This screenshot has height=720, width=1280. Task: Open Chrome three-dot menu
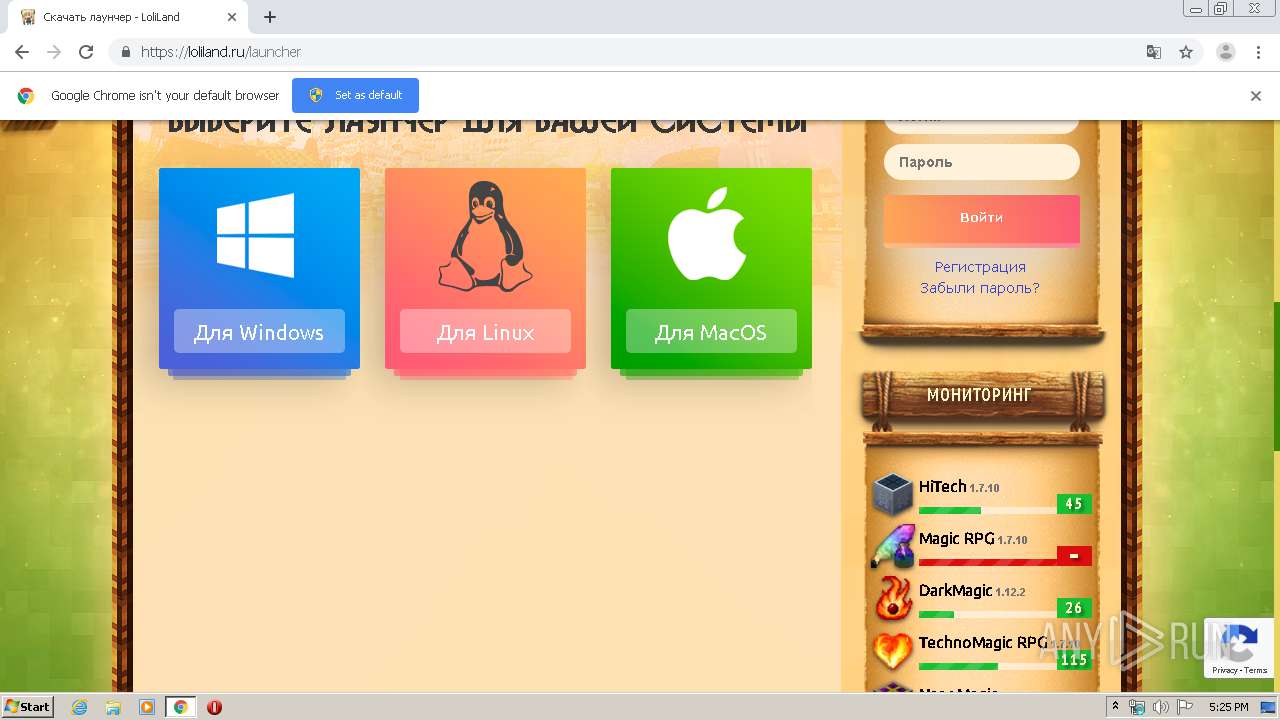(x=1258, y=52)
